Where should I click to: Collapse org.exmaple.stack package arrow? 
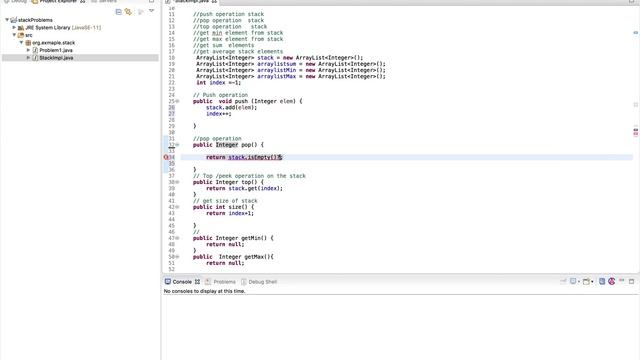point(21,42)
